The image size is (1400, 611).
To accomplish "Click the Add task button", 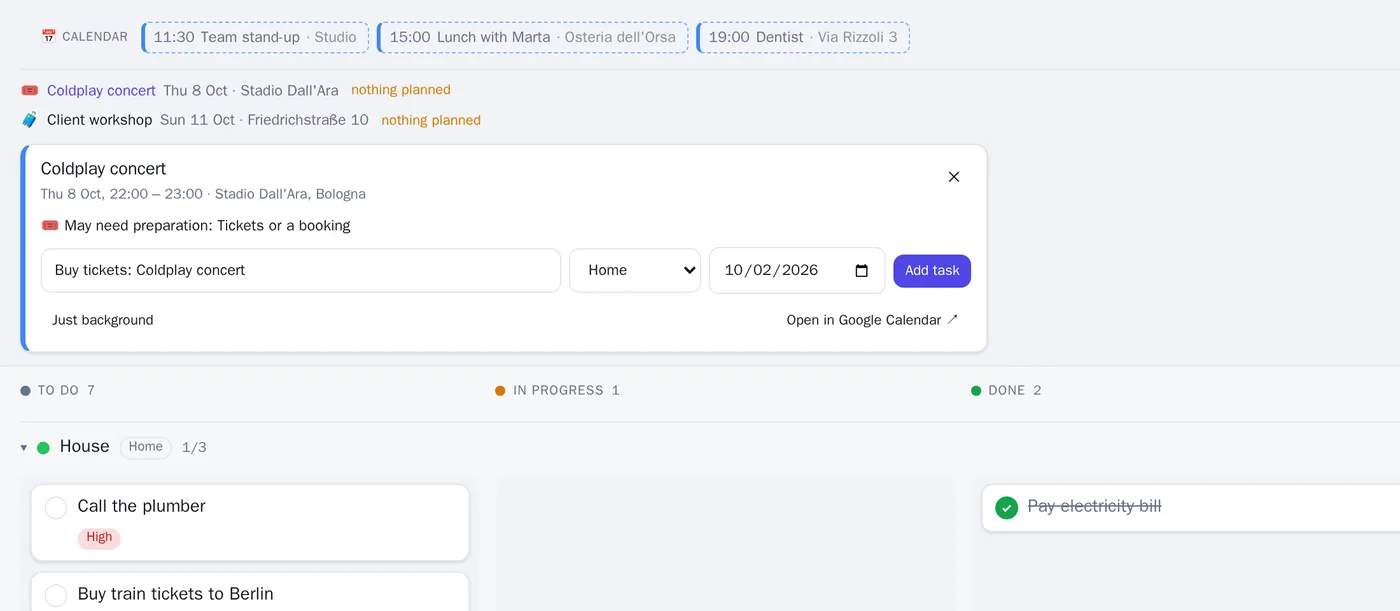I will pyautogui.click(x=932, y=271).
